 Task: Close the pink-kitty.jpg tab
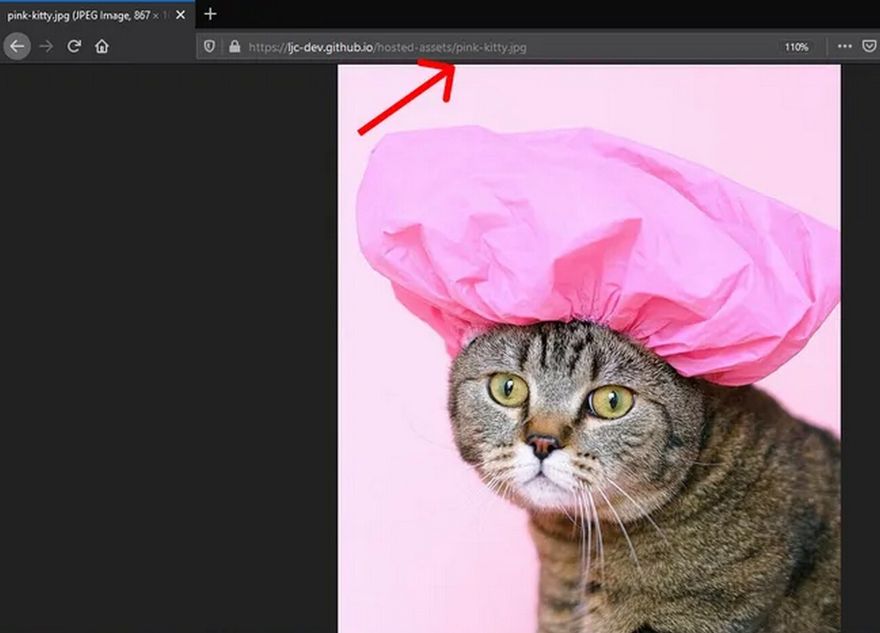pyautogui.click(x=180, y=15)
